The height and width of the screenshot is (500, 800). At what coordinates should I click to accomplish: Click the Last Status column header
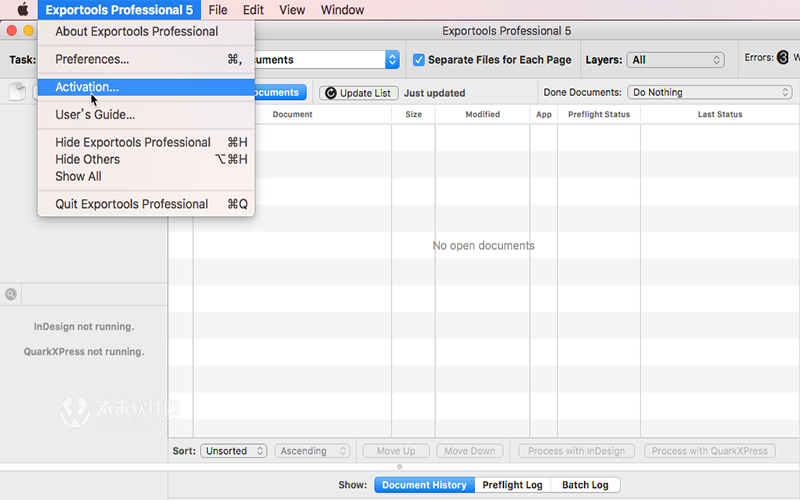tap(720, 114)
